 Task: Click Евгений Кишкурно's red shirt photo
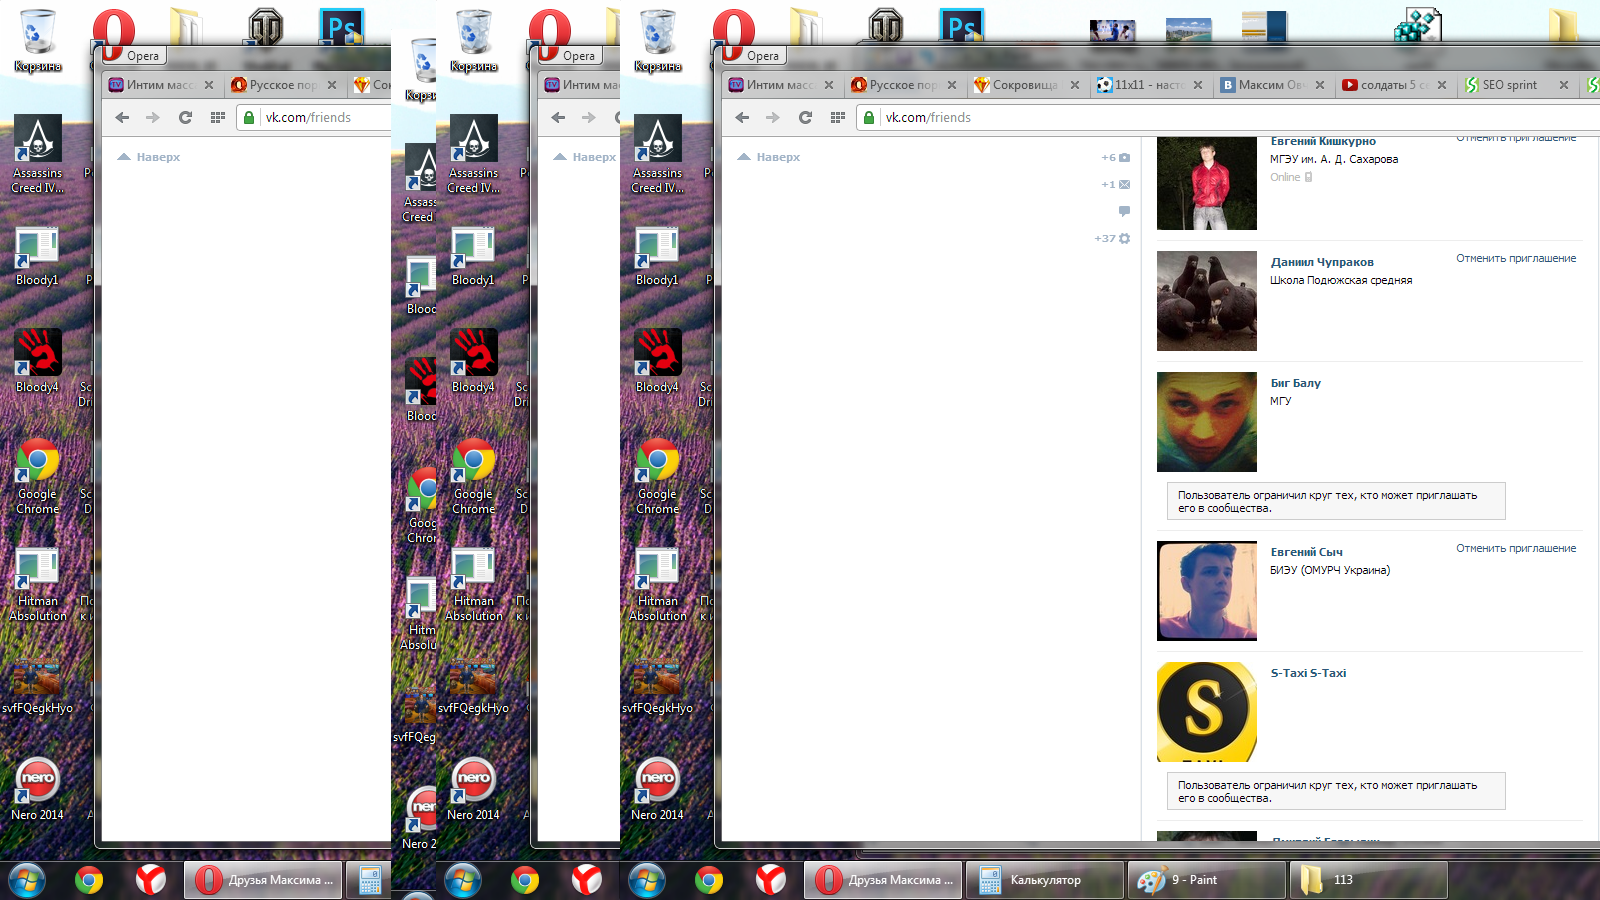[1207, 184]
